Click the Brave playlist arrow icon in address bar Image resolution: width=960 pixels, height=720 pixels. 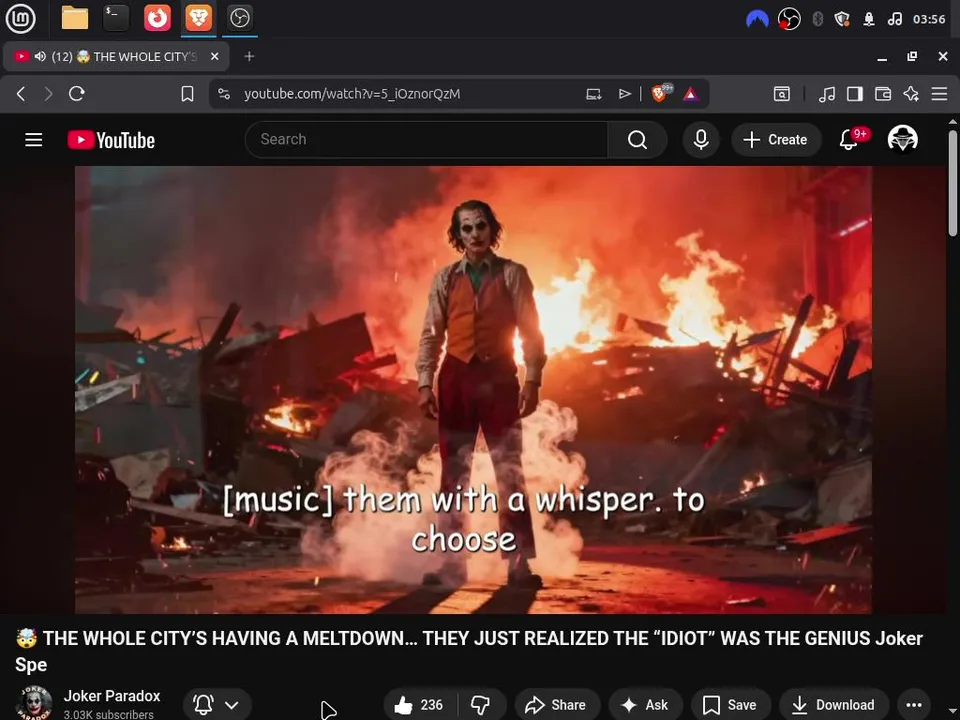point(624,94)
